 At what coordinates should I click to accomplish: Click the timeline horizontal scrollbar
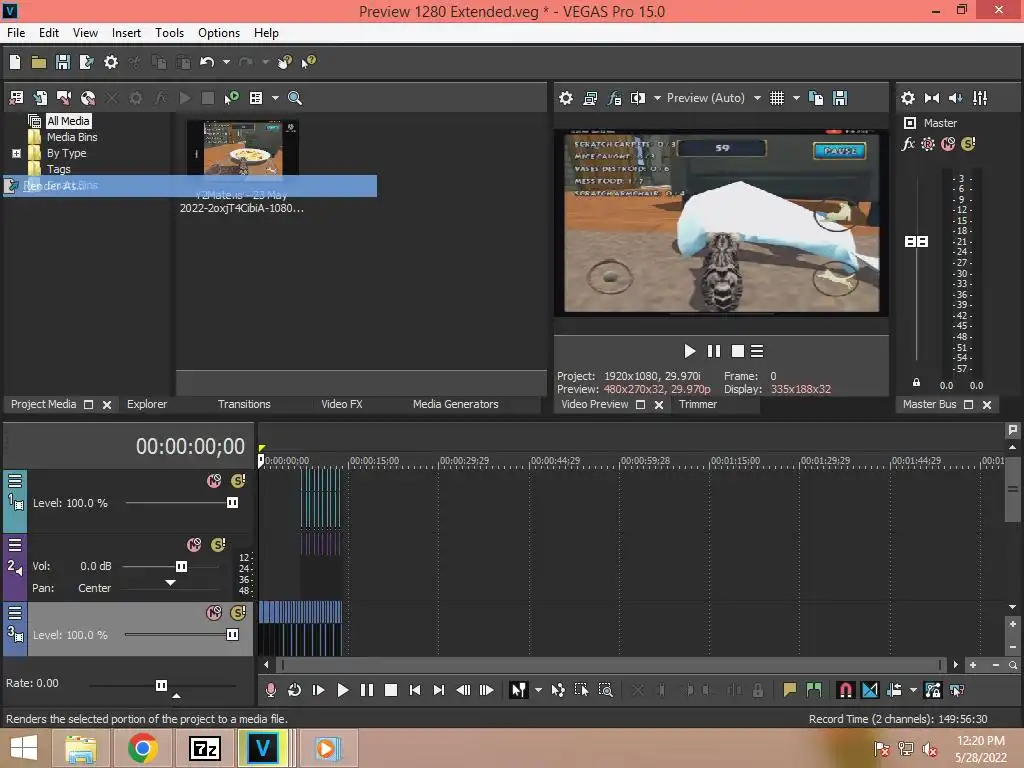(x=611, y=665)
